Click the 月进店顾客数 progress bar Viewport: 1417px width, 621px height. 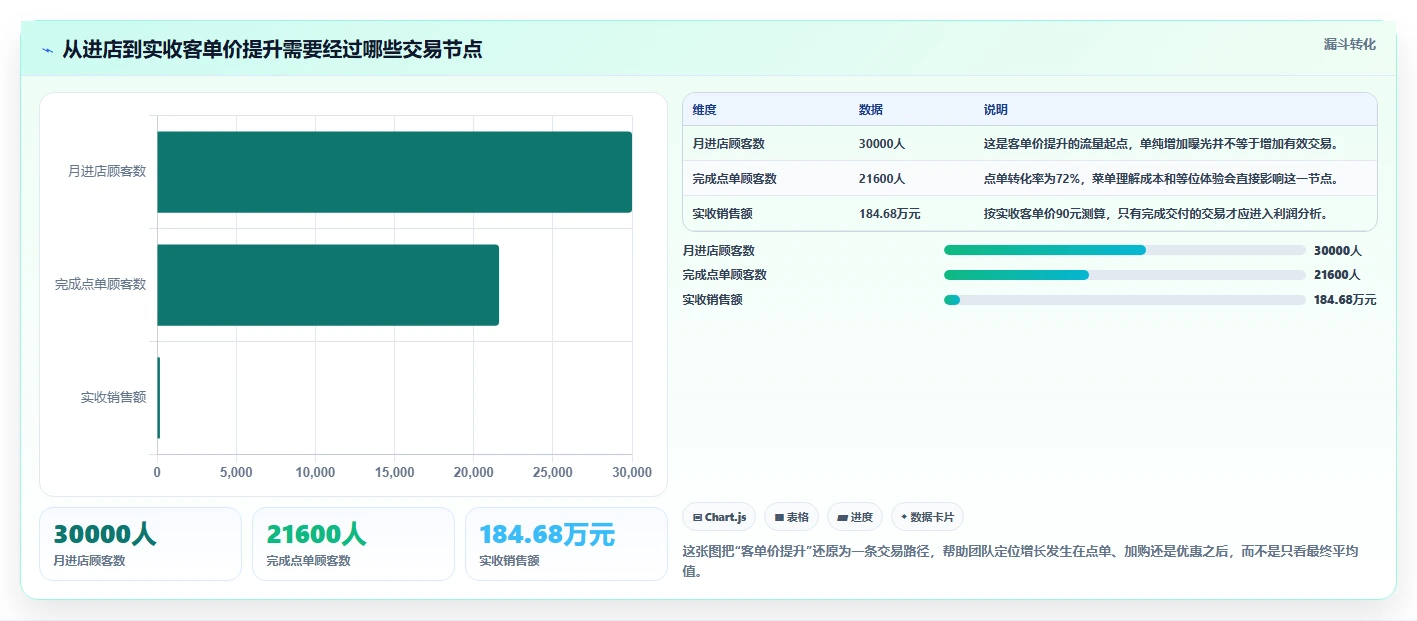(x=1125, y=250)
